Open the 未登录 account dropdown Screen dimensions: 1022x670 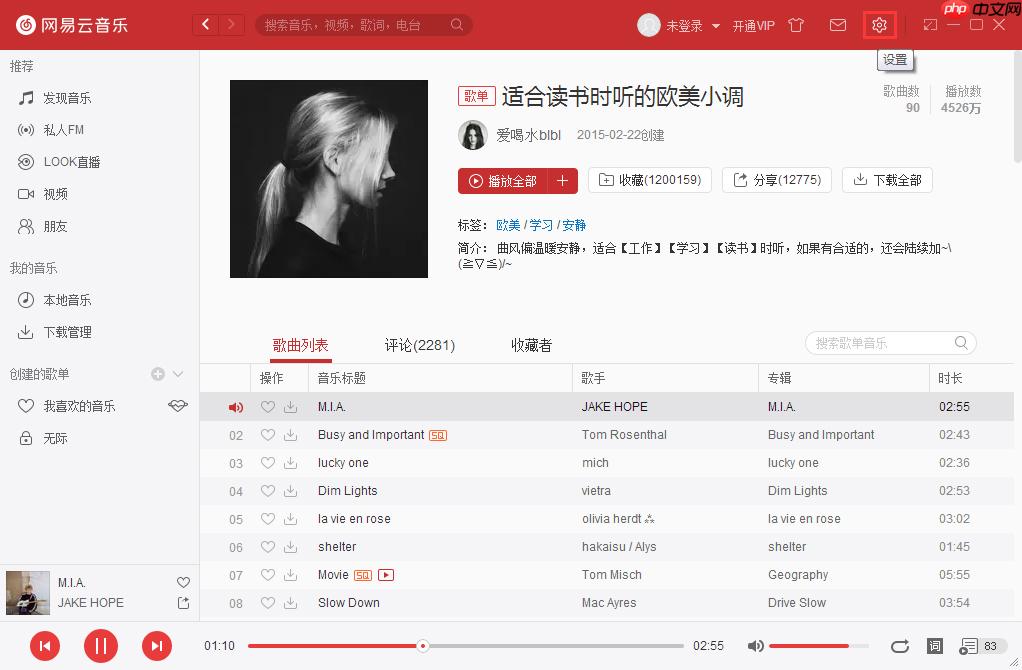(686, 25)
